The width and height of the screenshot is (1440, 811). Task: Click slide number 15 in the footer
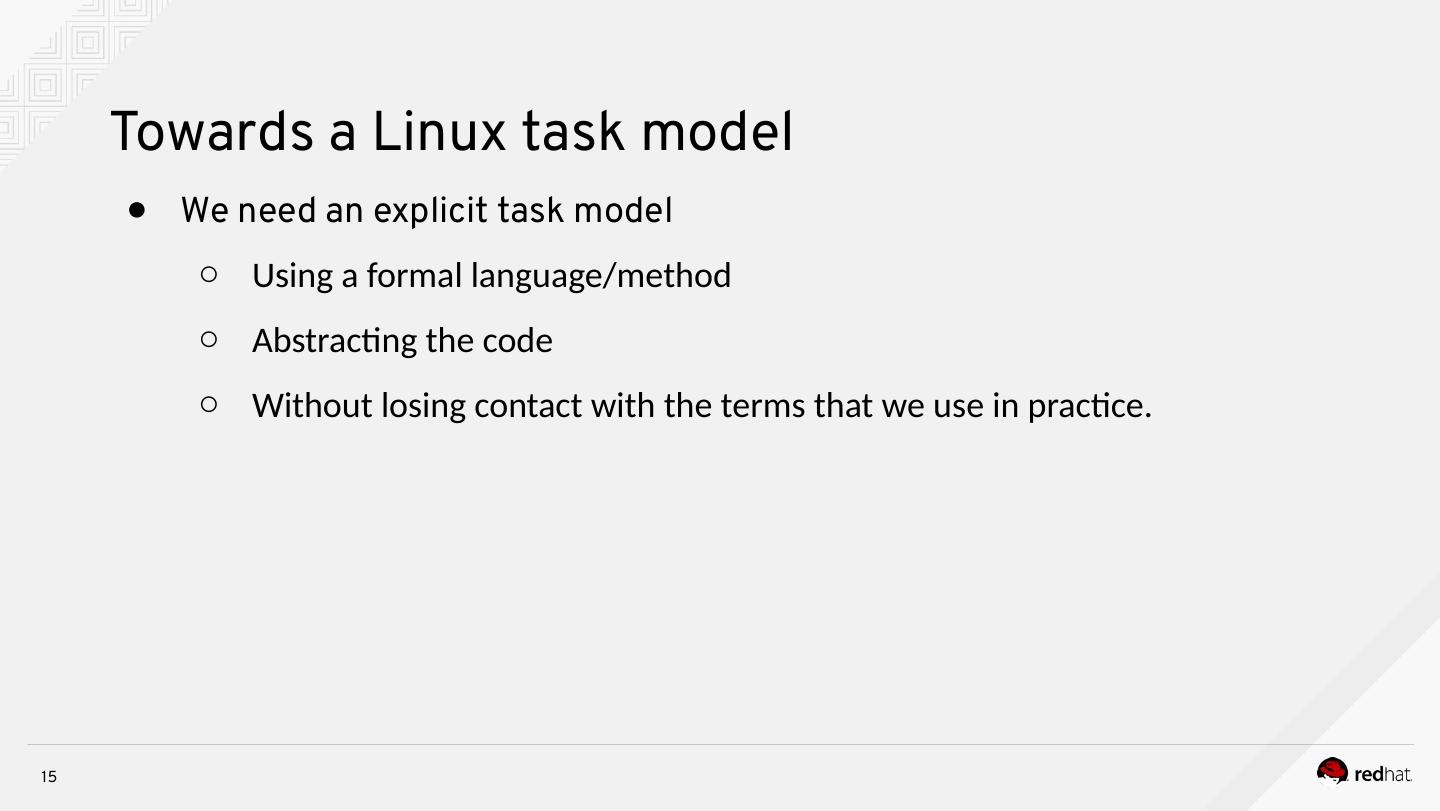coord(49,777)
